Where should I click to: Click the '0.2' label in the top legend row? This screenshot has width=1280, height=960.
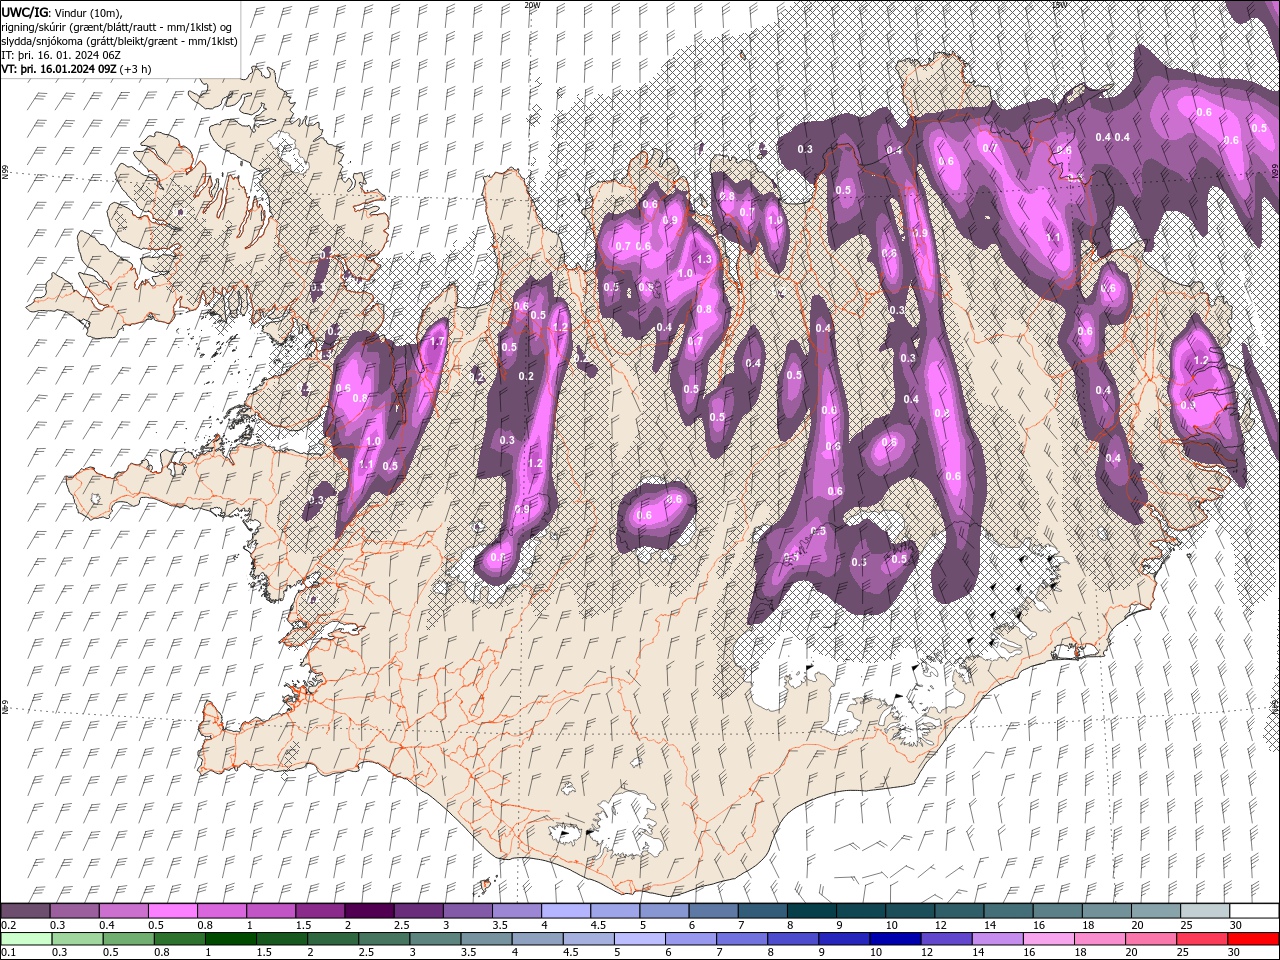tap(9, 925)
